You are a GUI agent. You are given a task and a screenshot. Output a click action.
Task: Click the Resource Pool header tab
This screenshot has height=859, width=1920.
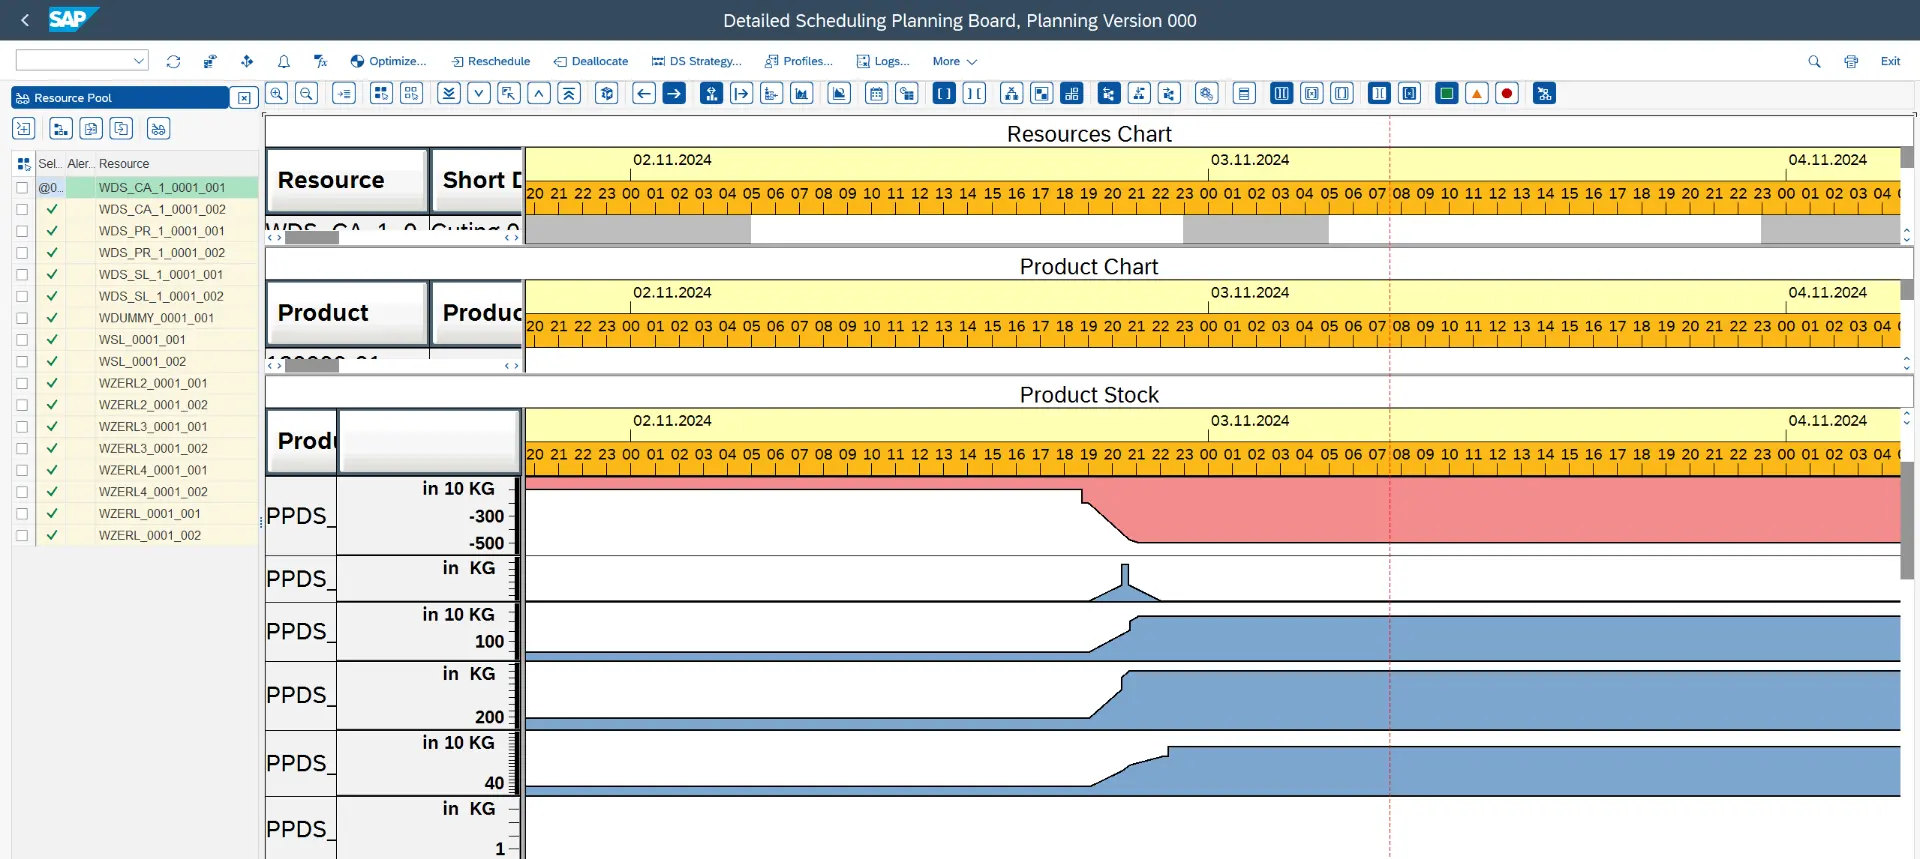click(x=120, y=98)
